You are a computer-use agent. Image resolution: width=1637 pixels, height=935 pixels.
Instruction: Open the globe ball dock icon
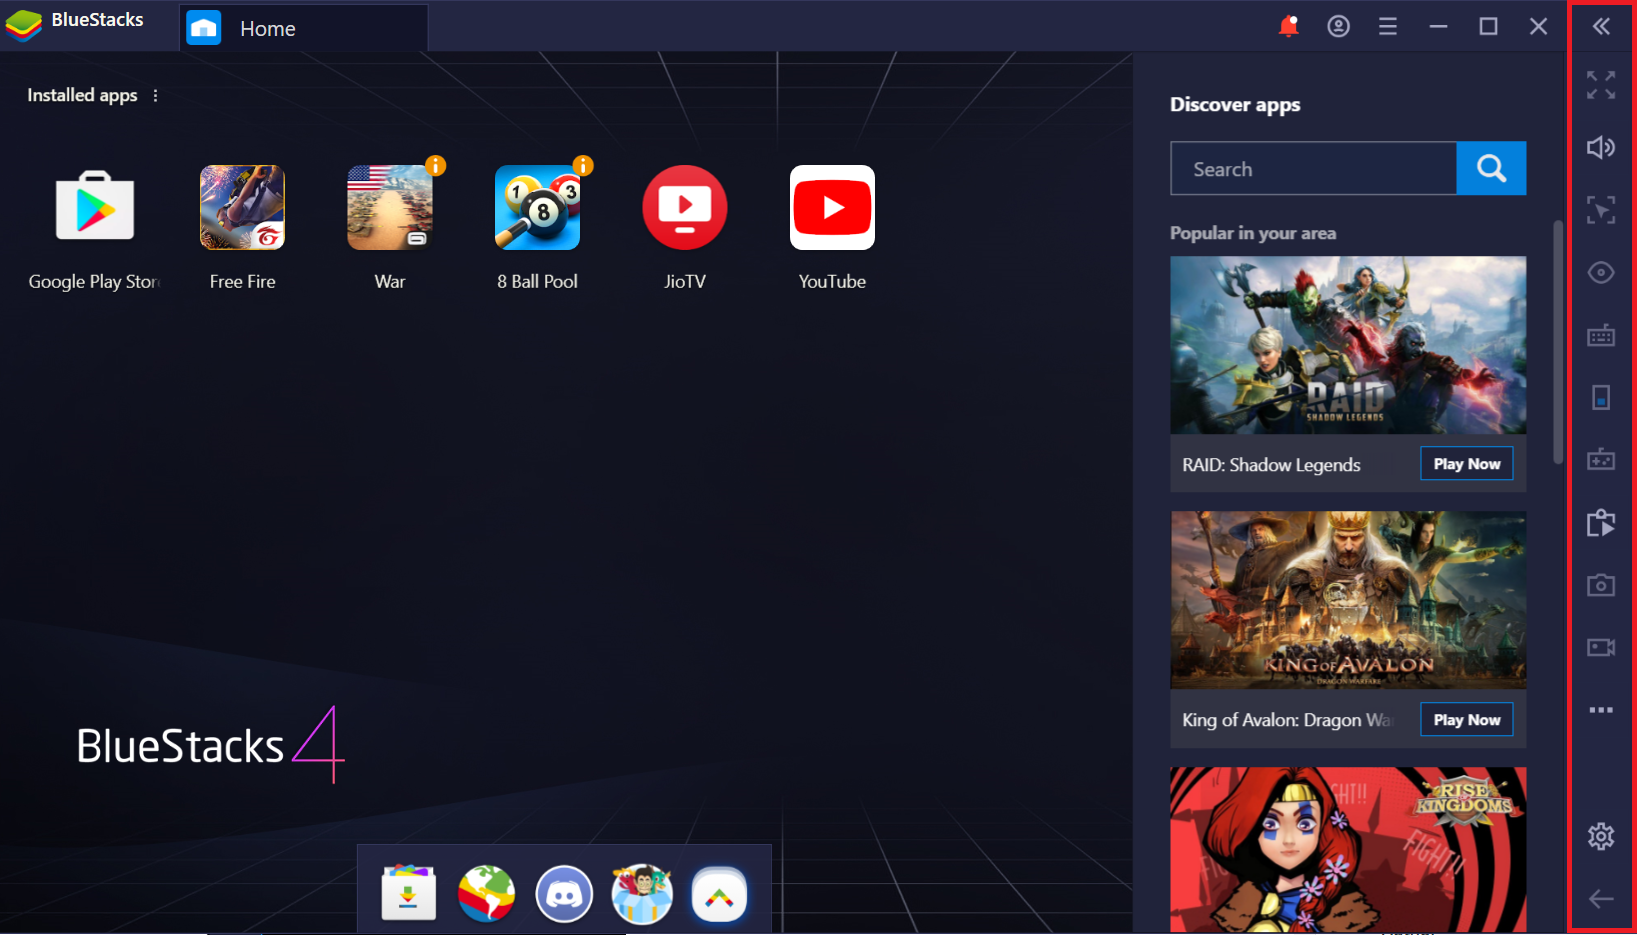pos(487,893)
